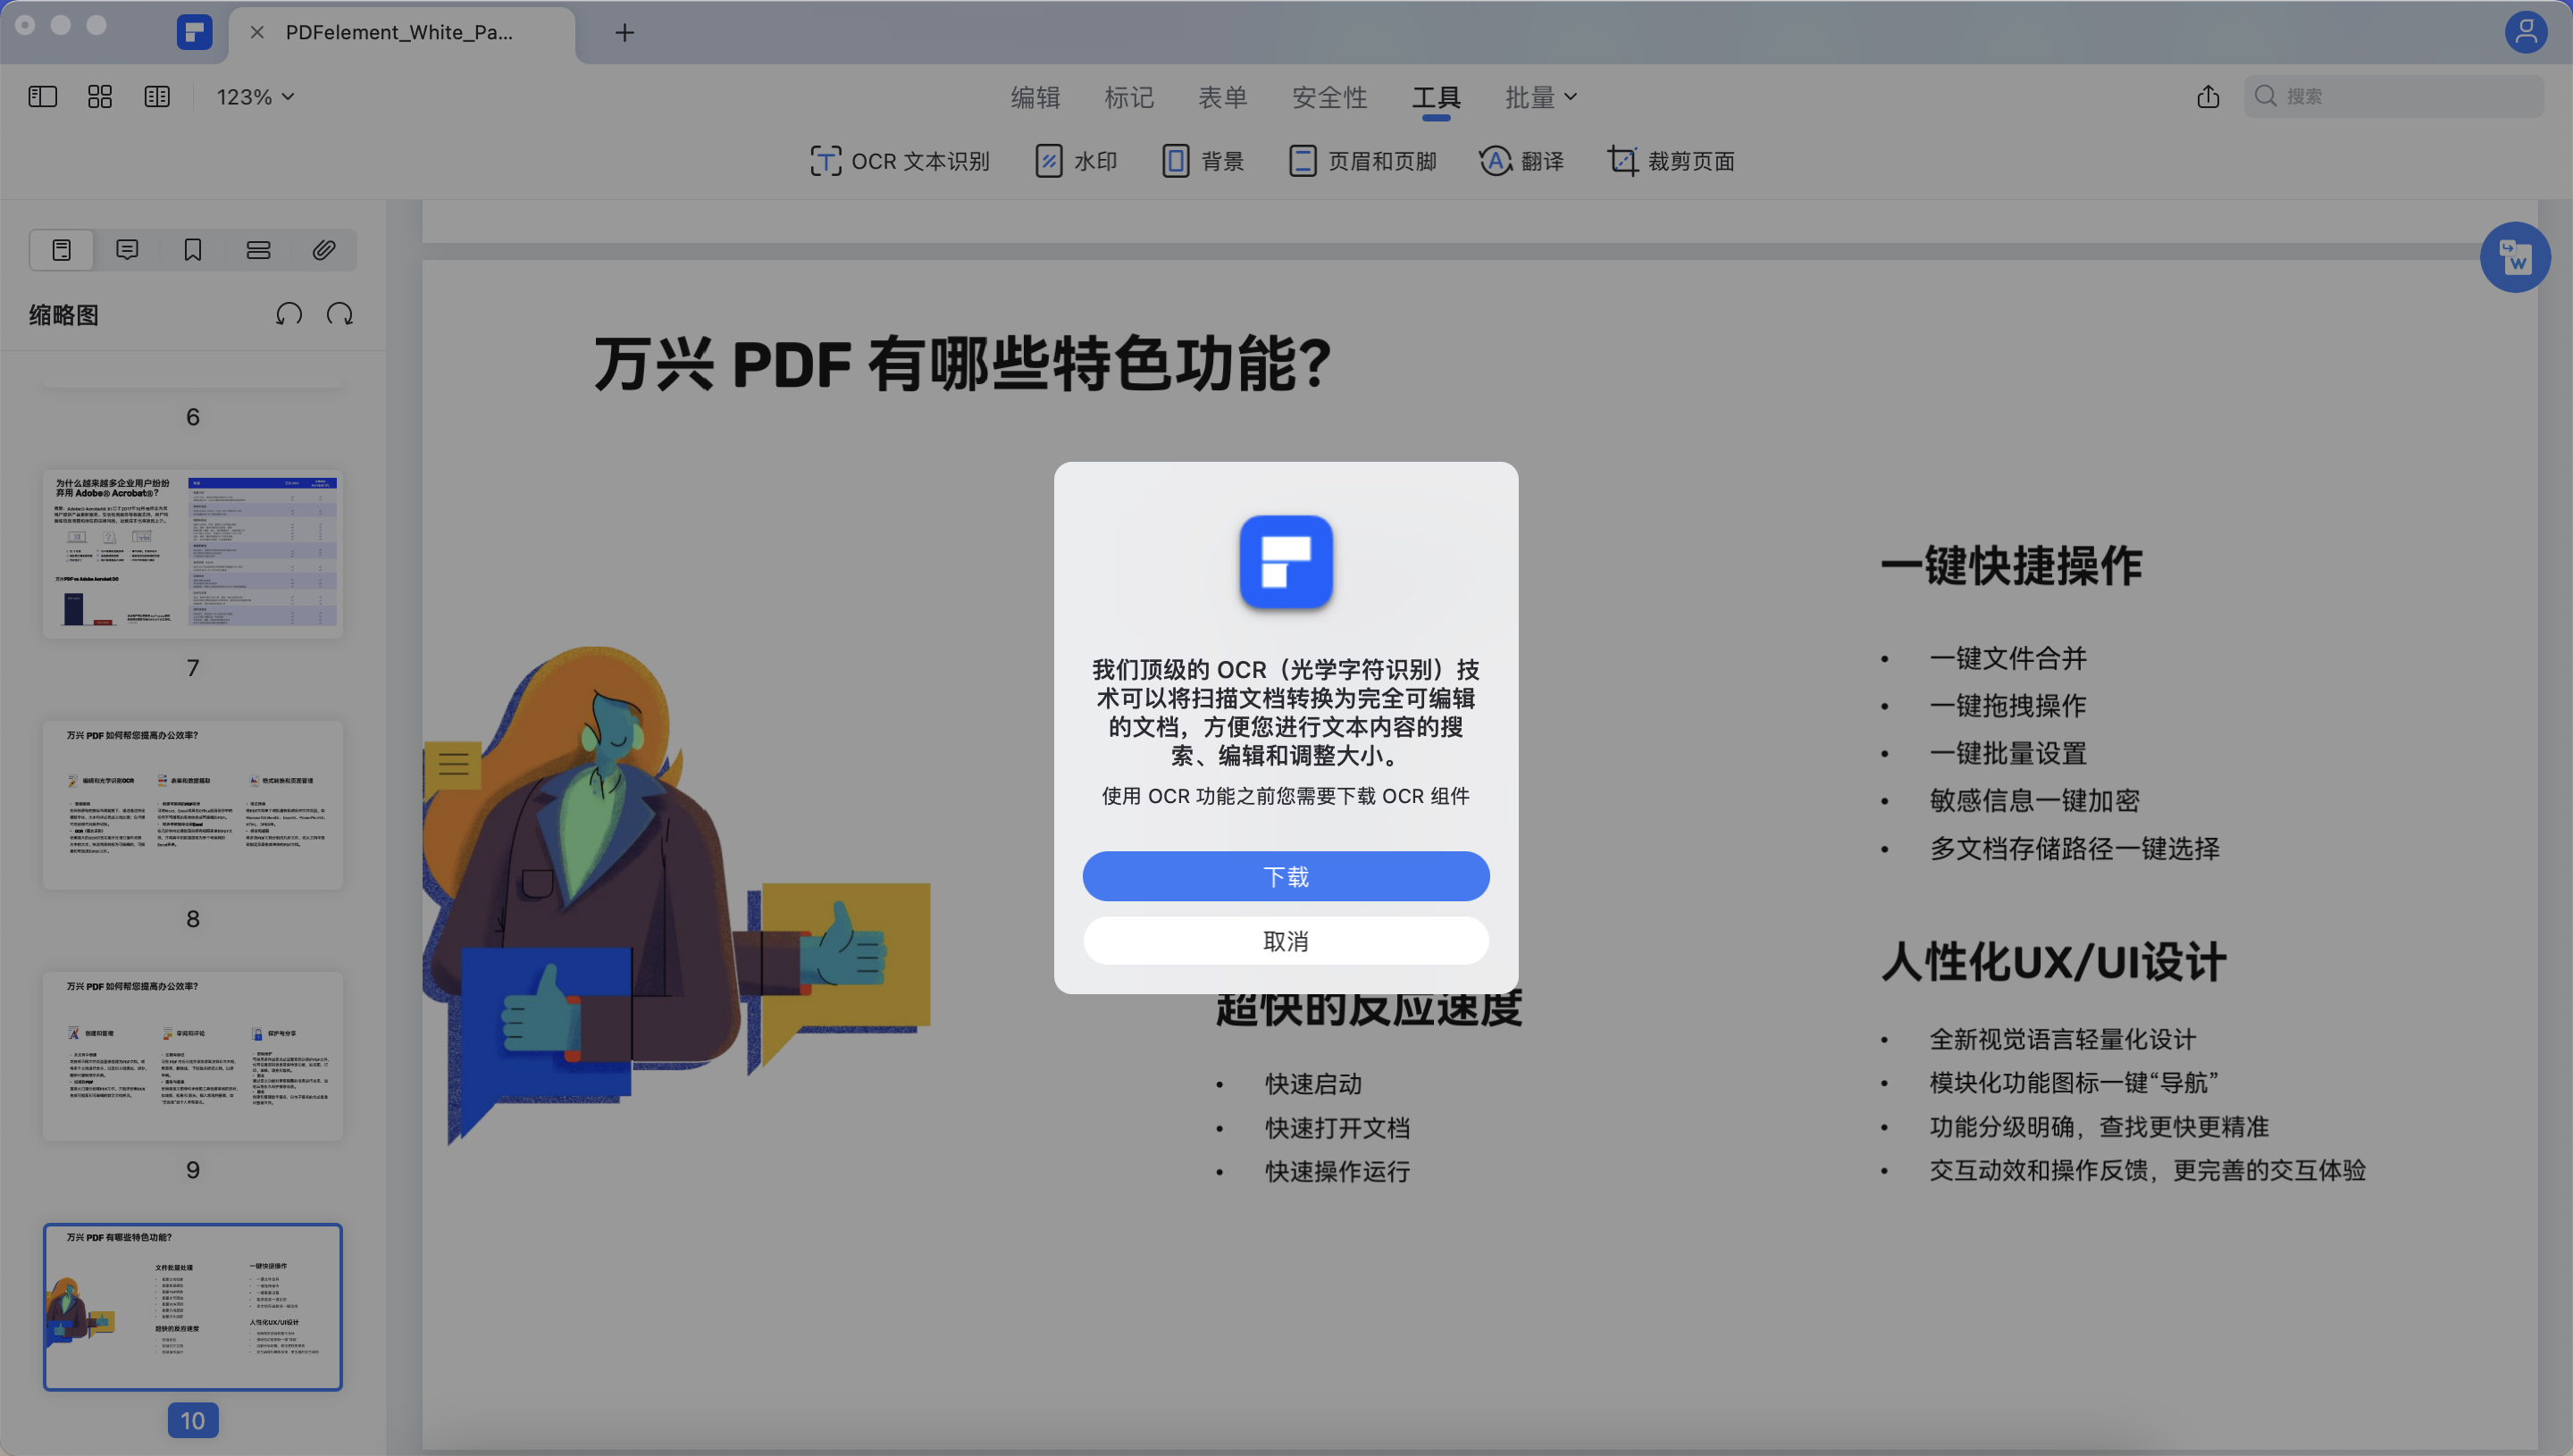
Task: Select page 8 thumbnail
Action: pyautogui.click(x=193, y=804)
